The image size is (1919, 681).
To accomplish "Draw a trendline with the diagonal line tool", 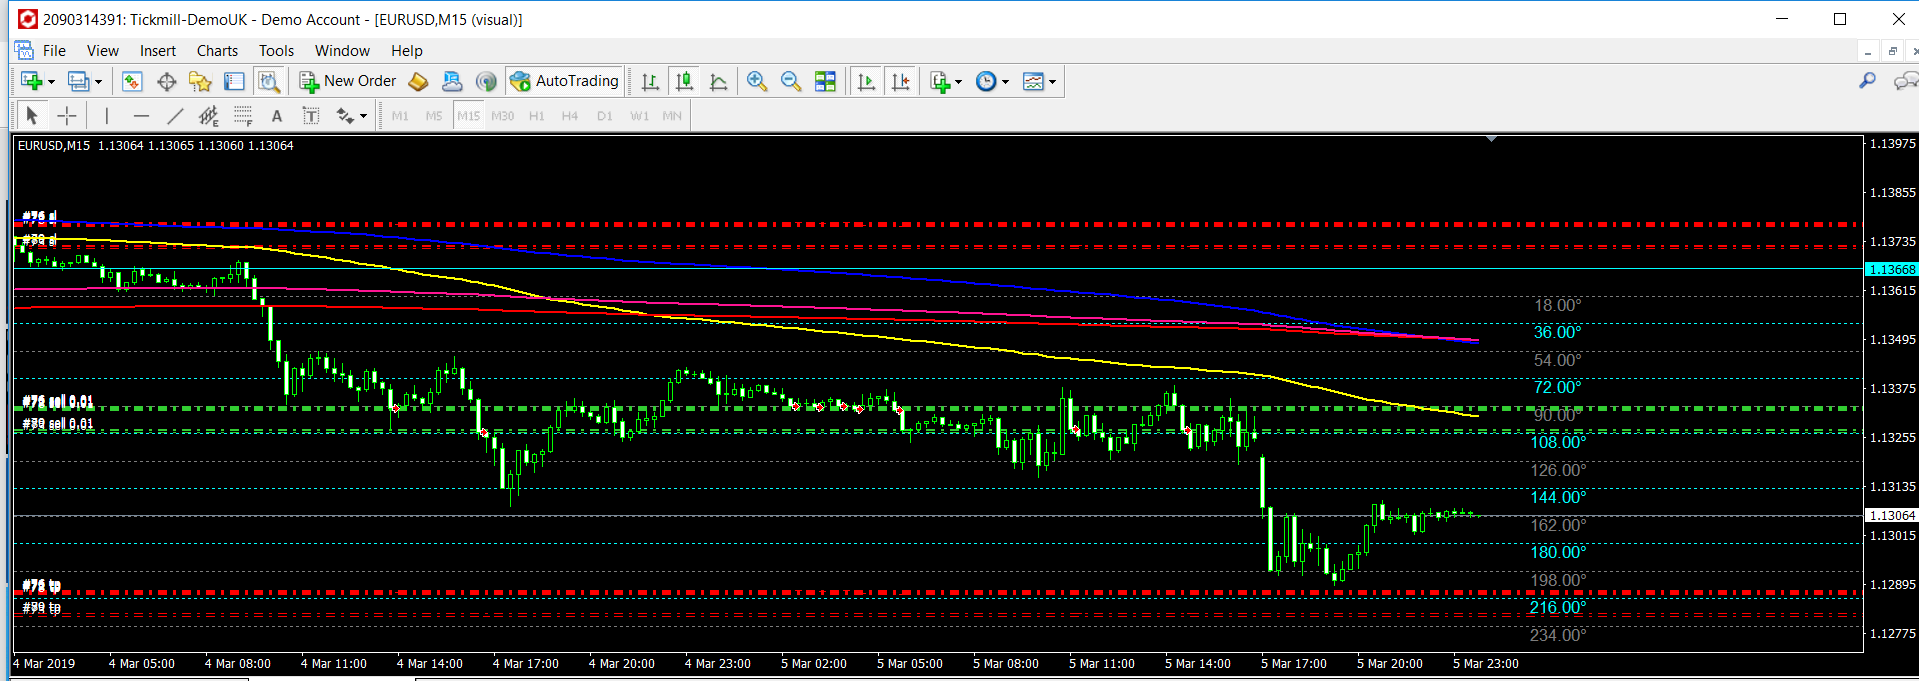I will (175, 116).
